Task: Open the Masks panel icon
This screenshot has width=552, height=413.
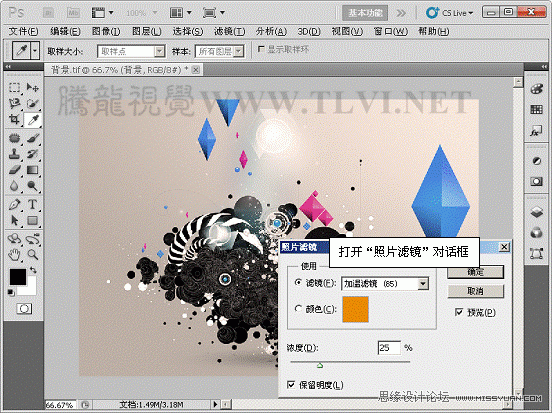Action: [x=536, y=182]
